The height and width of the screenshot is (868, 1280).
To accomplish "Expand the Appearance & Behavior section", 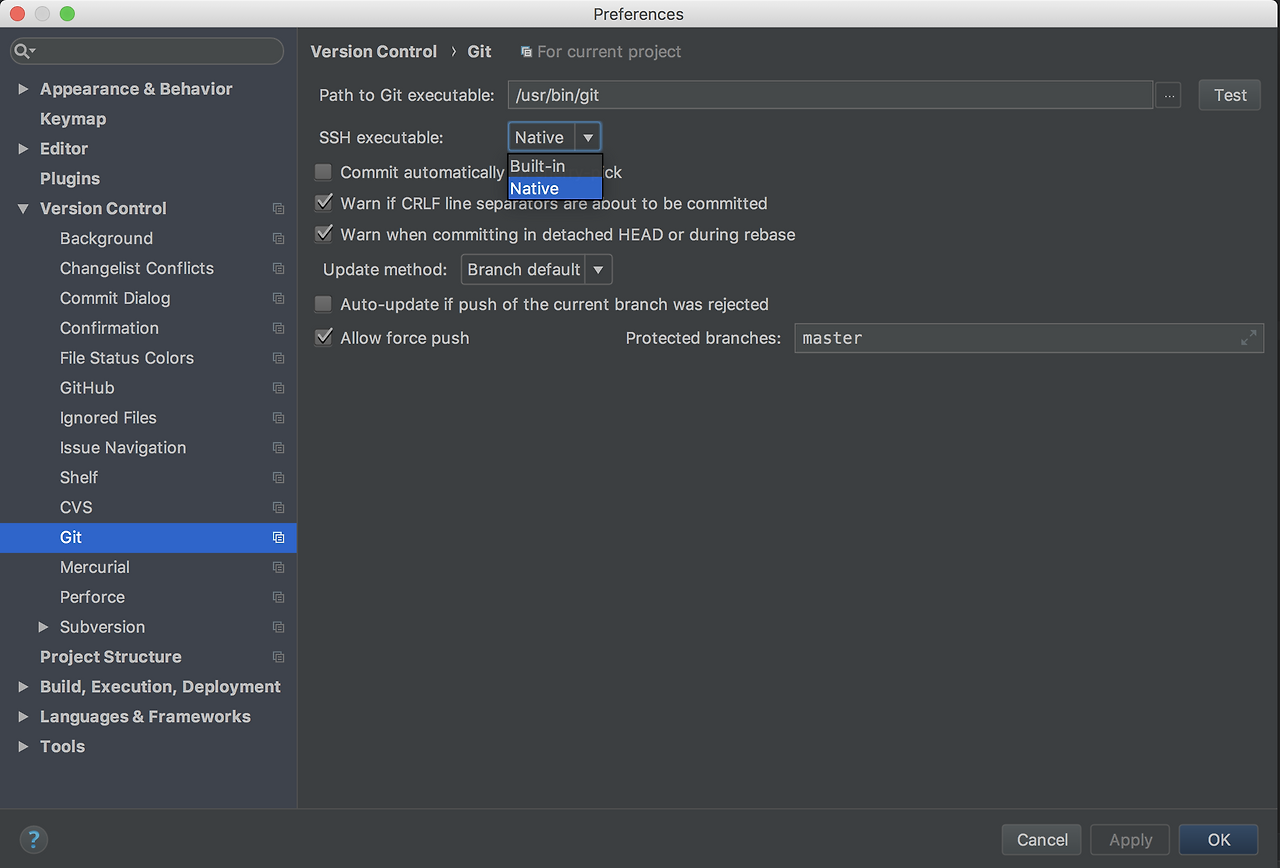I will point(23,89).
